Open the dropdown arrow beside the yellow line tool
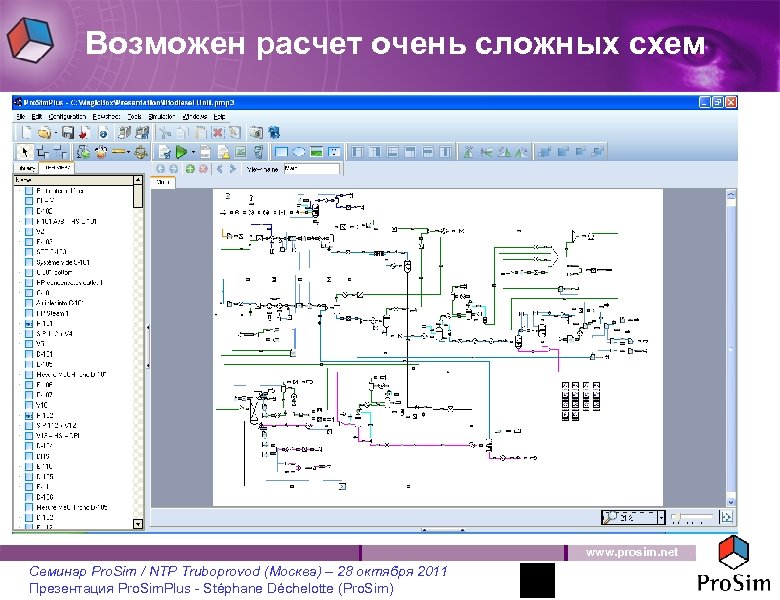 [x=129, y=152]
